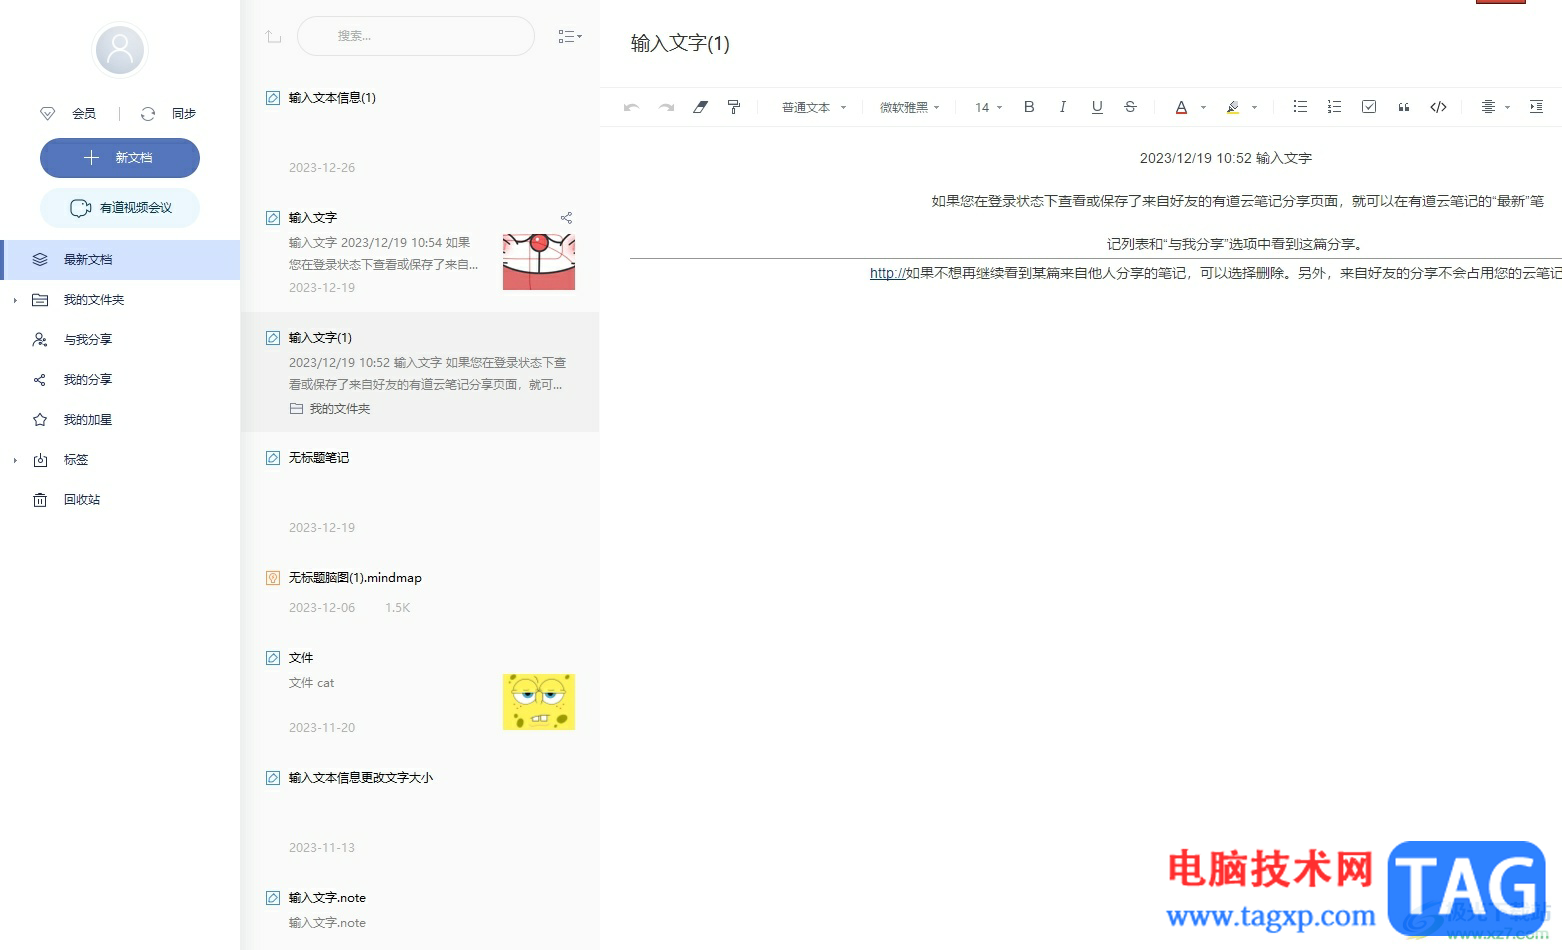Screen dimensions: 1562x950
Task: Create a new document with 新文档
Action: (120, 157)
